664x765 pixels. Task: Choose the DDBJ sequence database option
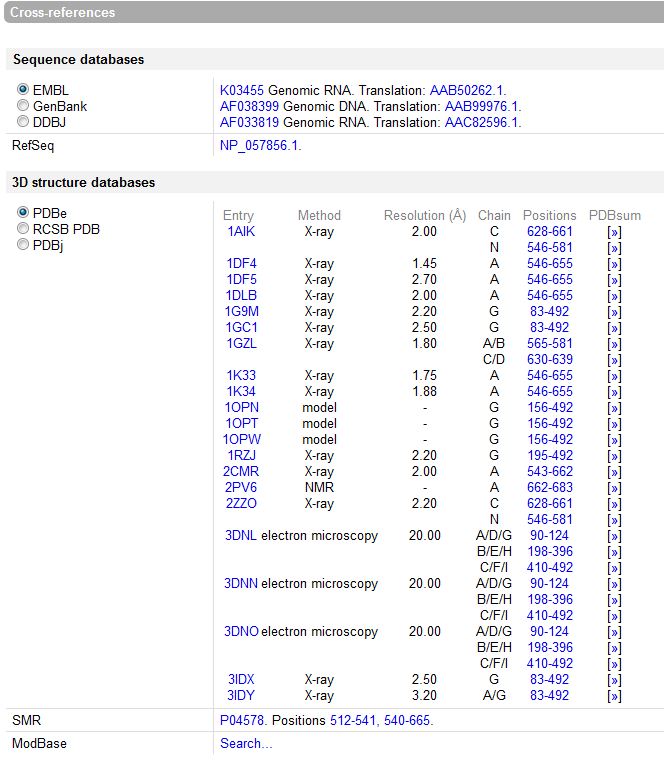23,122
